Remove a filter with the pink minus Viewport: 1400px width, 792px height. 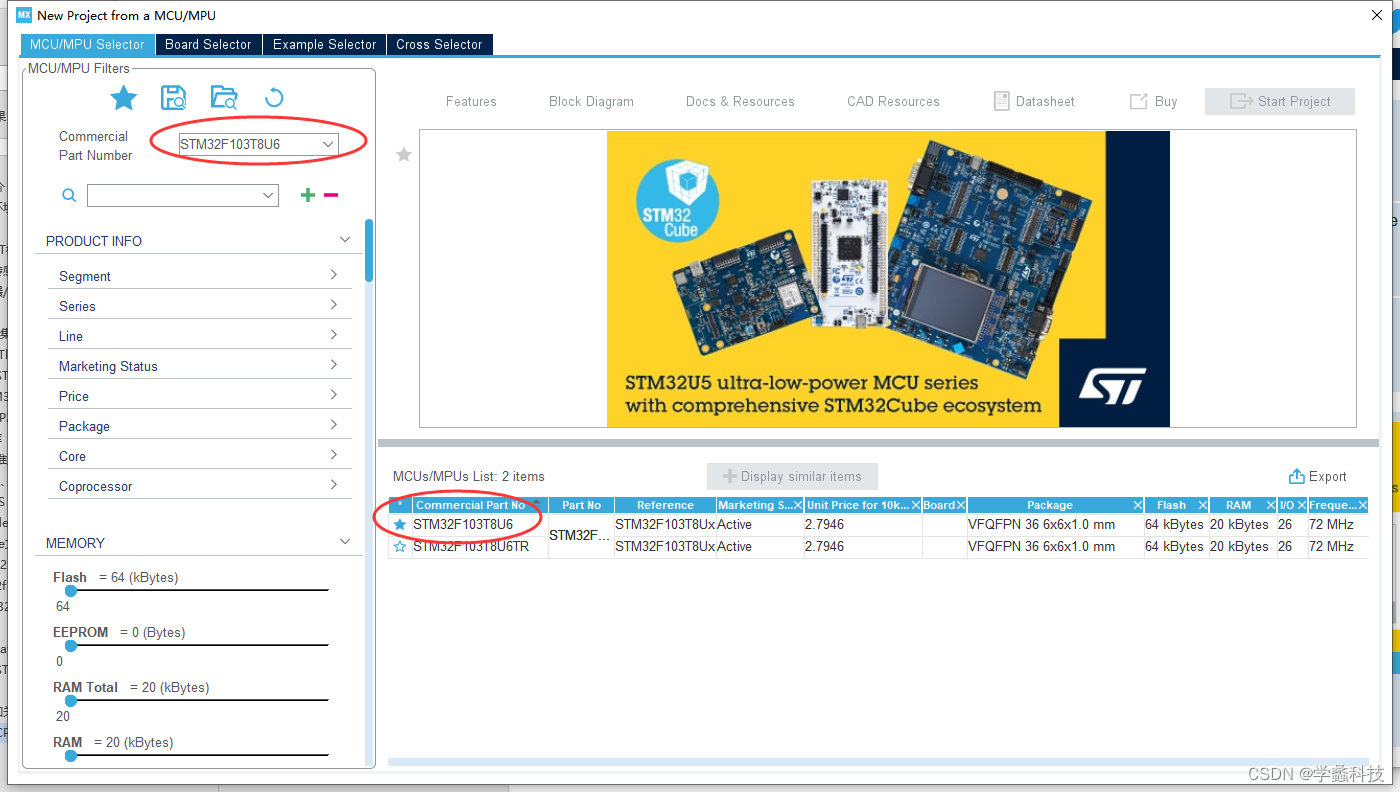click(x=331, y=195)
